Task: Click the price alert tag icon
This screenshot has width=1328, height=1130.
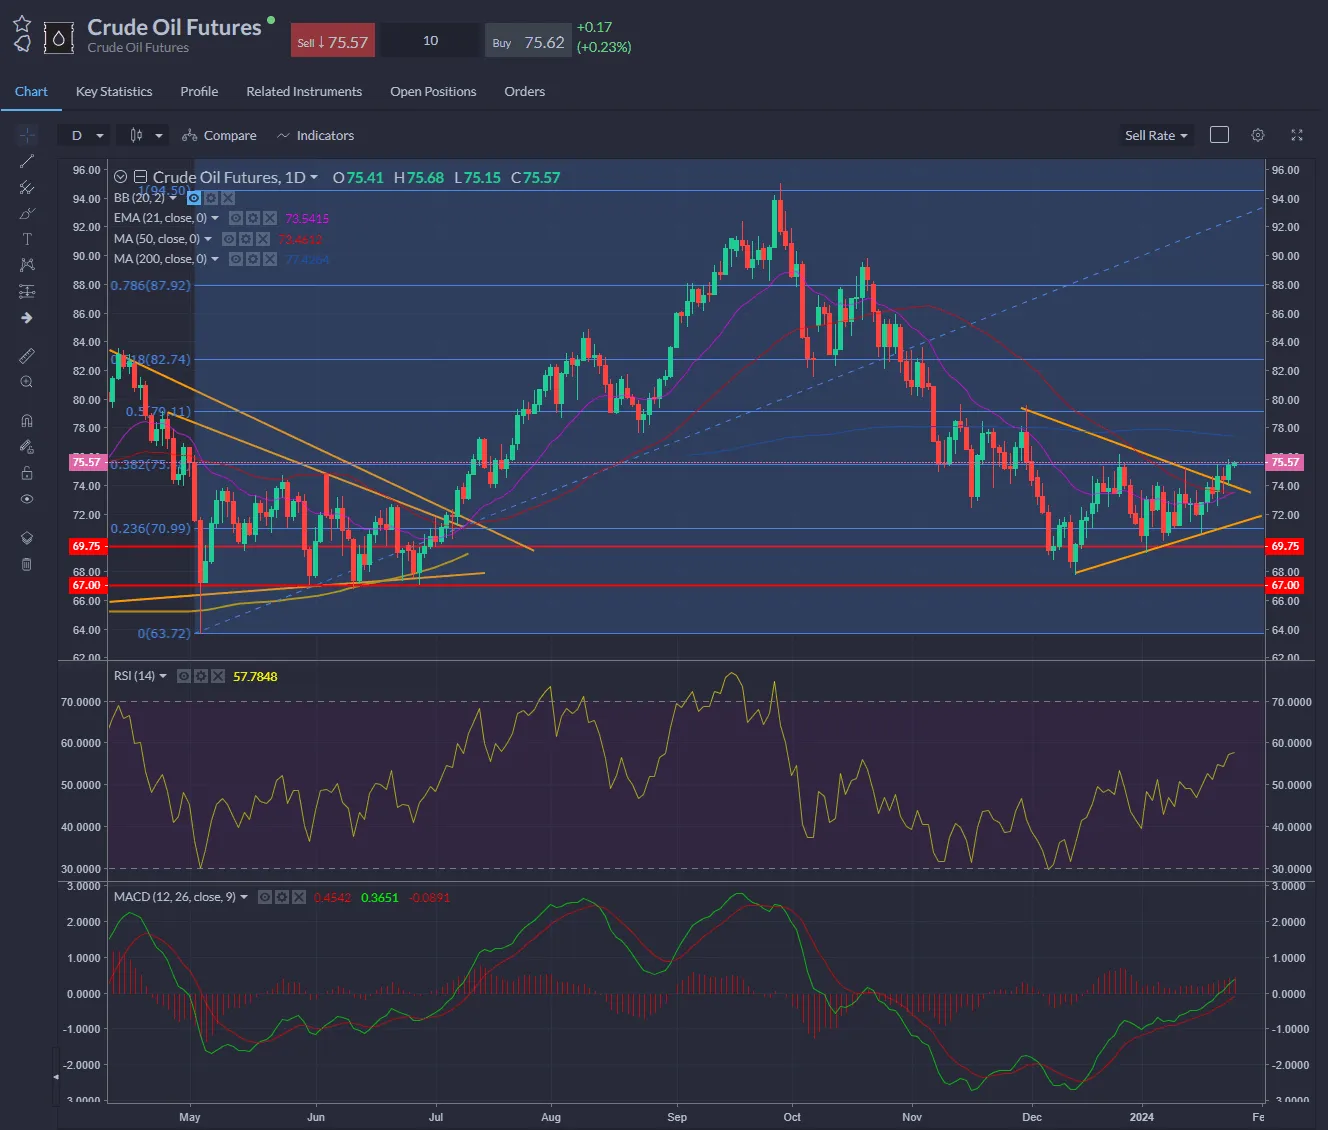Action: pyautogui.click(x=22, y=43)
